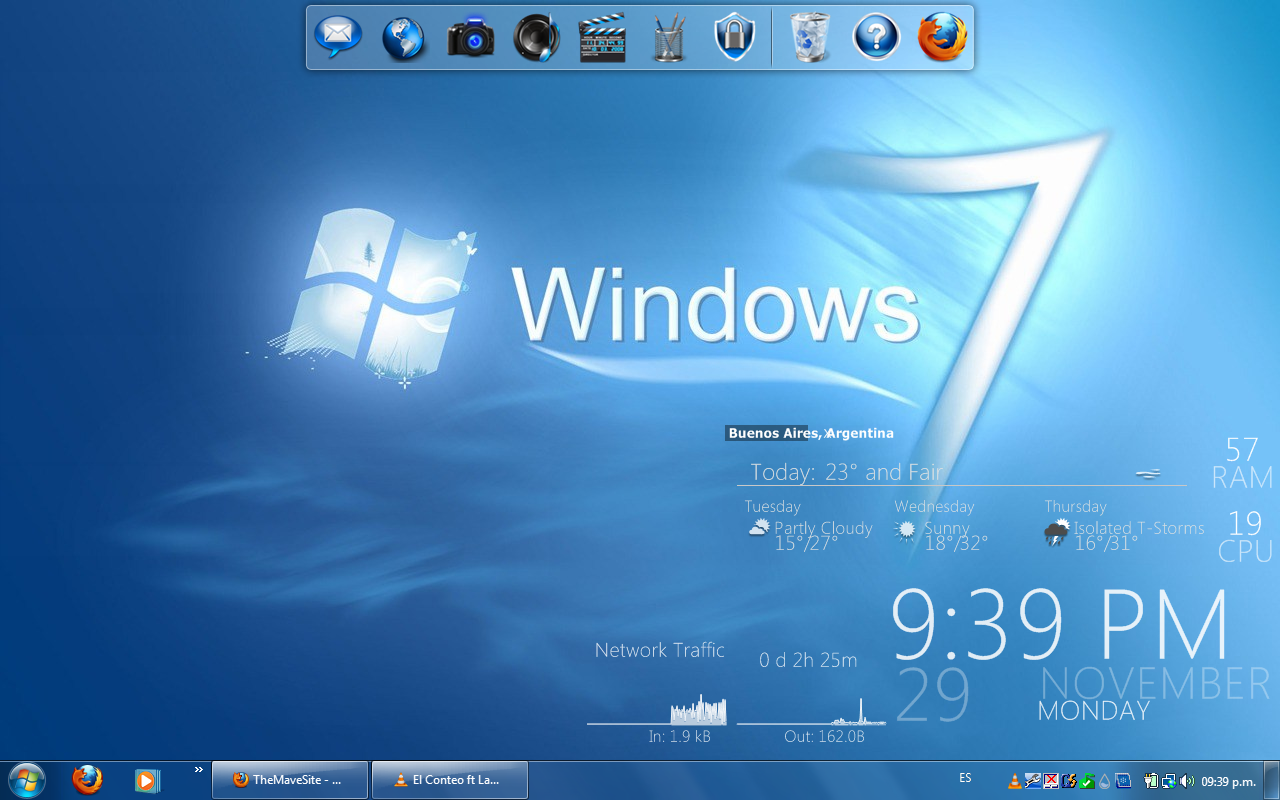Click the Tuesday forecast day label
This screenshot has width=1280, height=800.
click(772, 506)
